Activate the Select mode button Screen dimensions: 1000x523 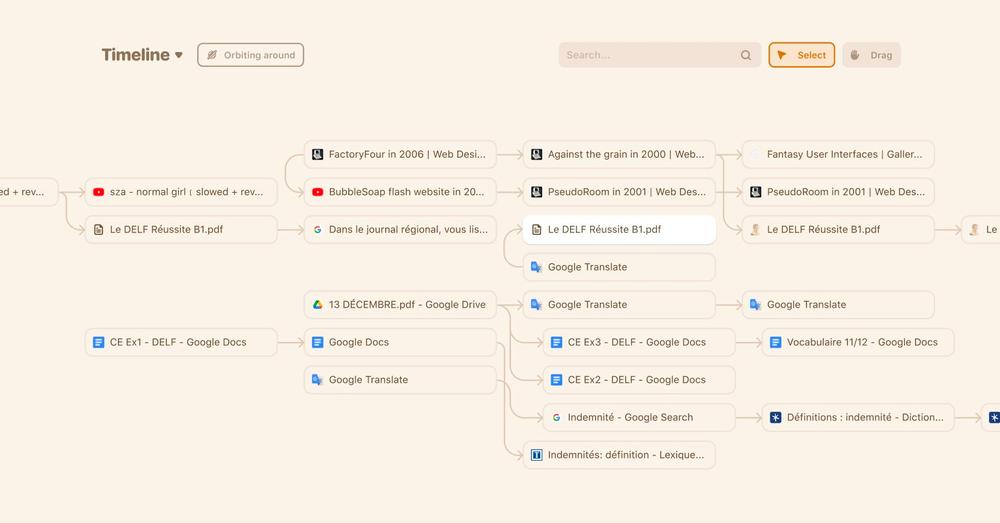point(802,55)
